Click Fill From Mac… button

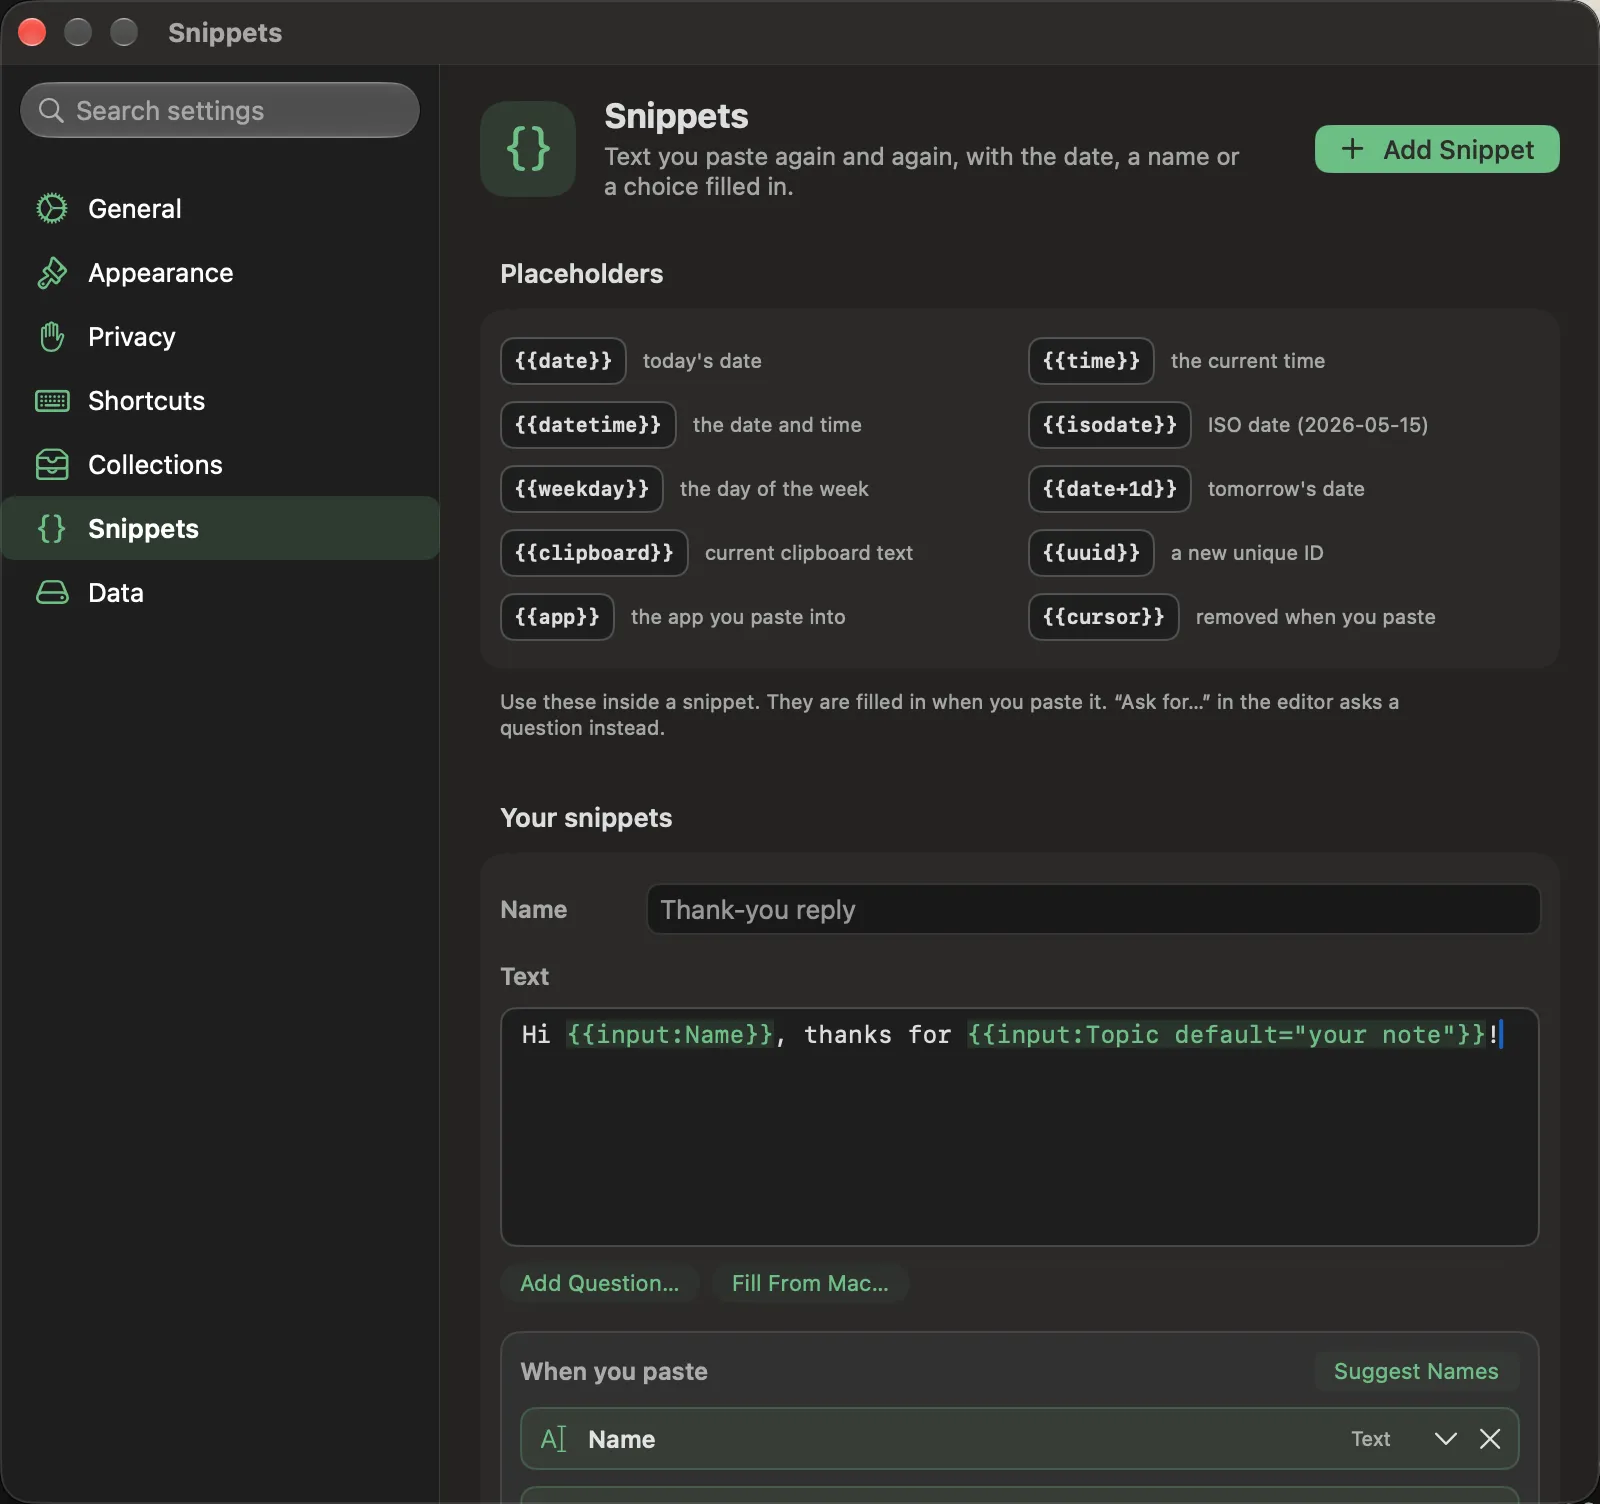click(x=810, y=1283)
